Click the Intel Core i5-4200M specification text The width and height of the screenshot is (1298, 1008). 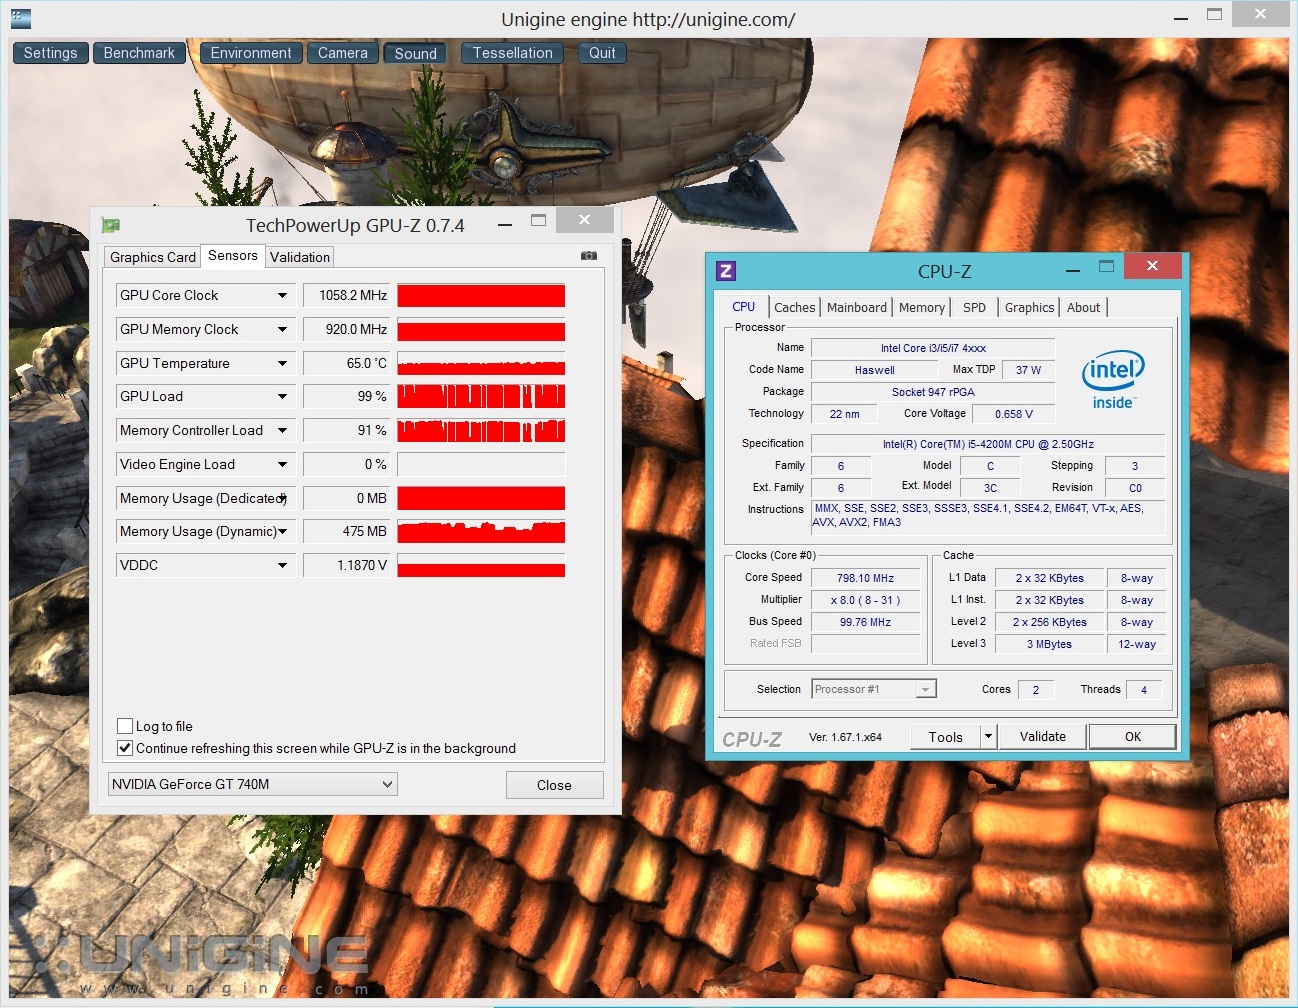988,444
